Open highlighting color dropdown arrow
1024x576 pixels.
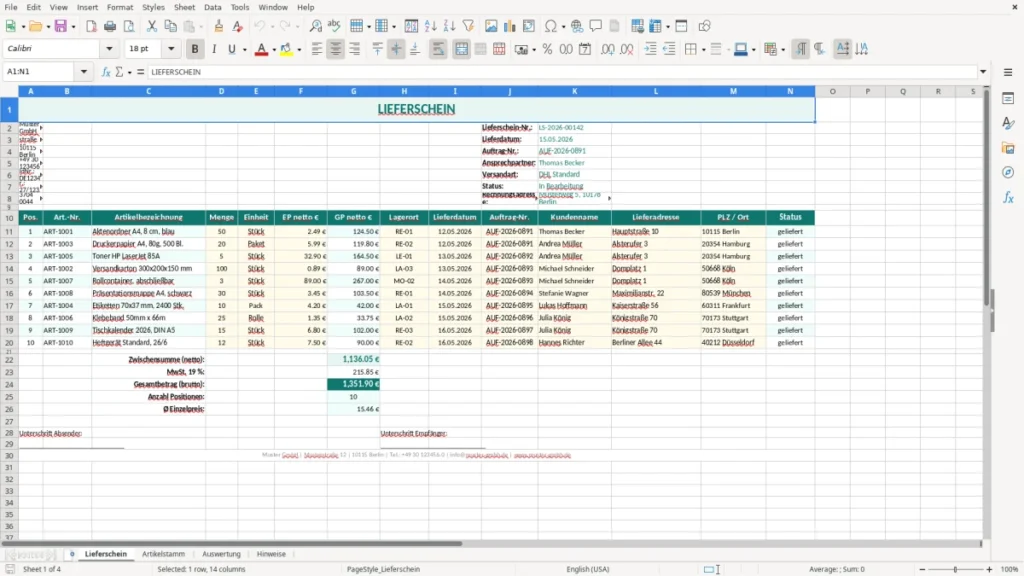click(299, 50)
